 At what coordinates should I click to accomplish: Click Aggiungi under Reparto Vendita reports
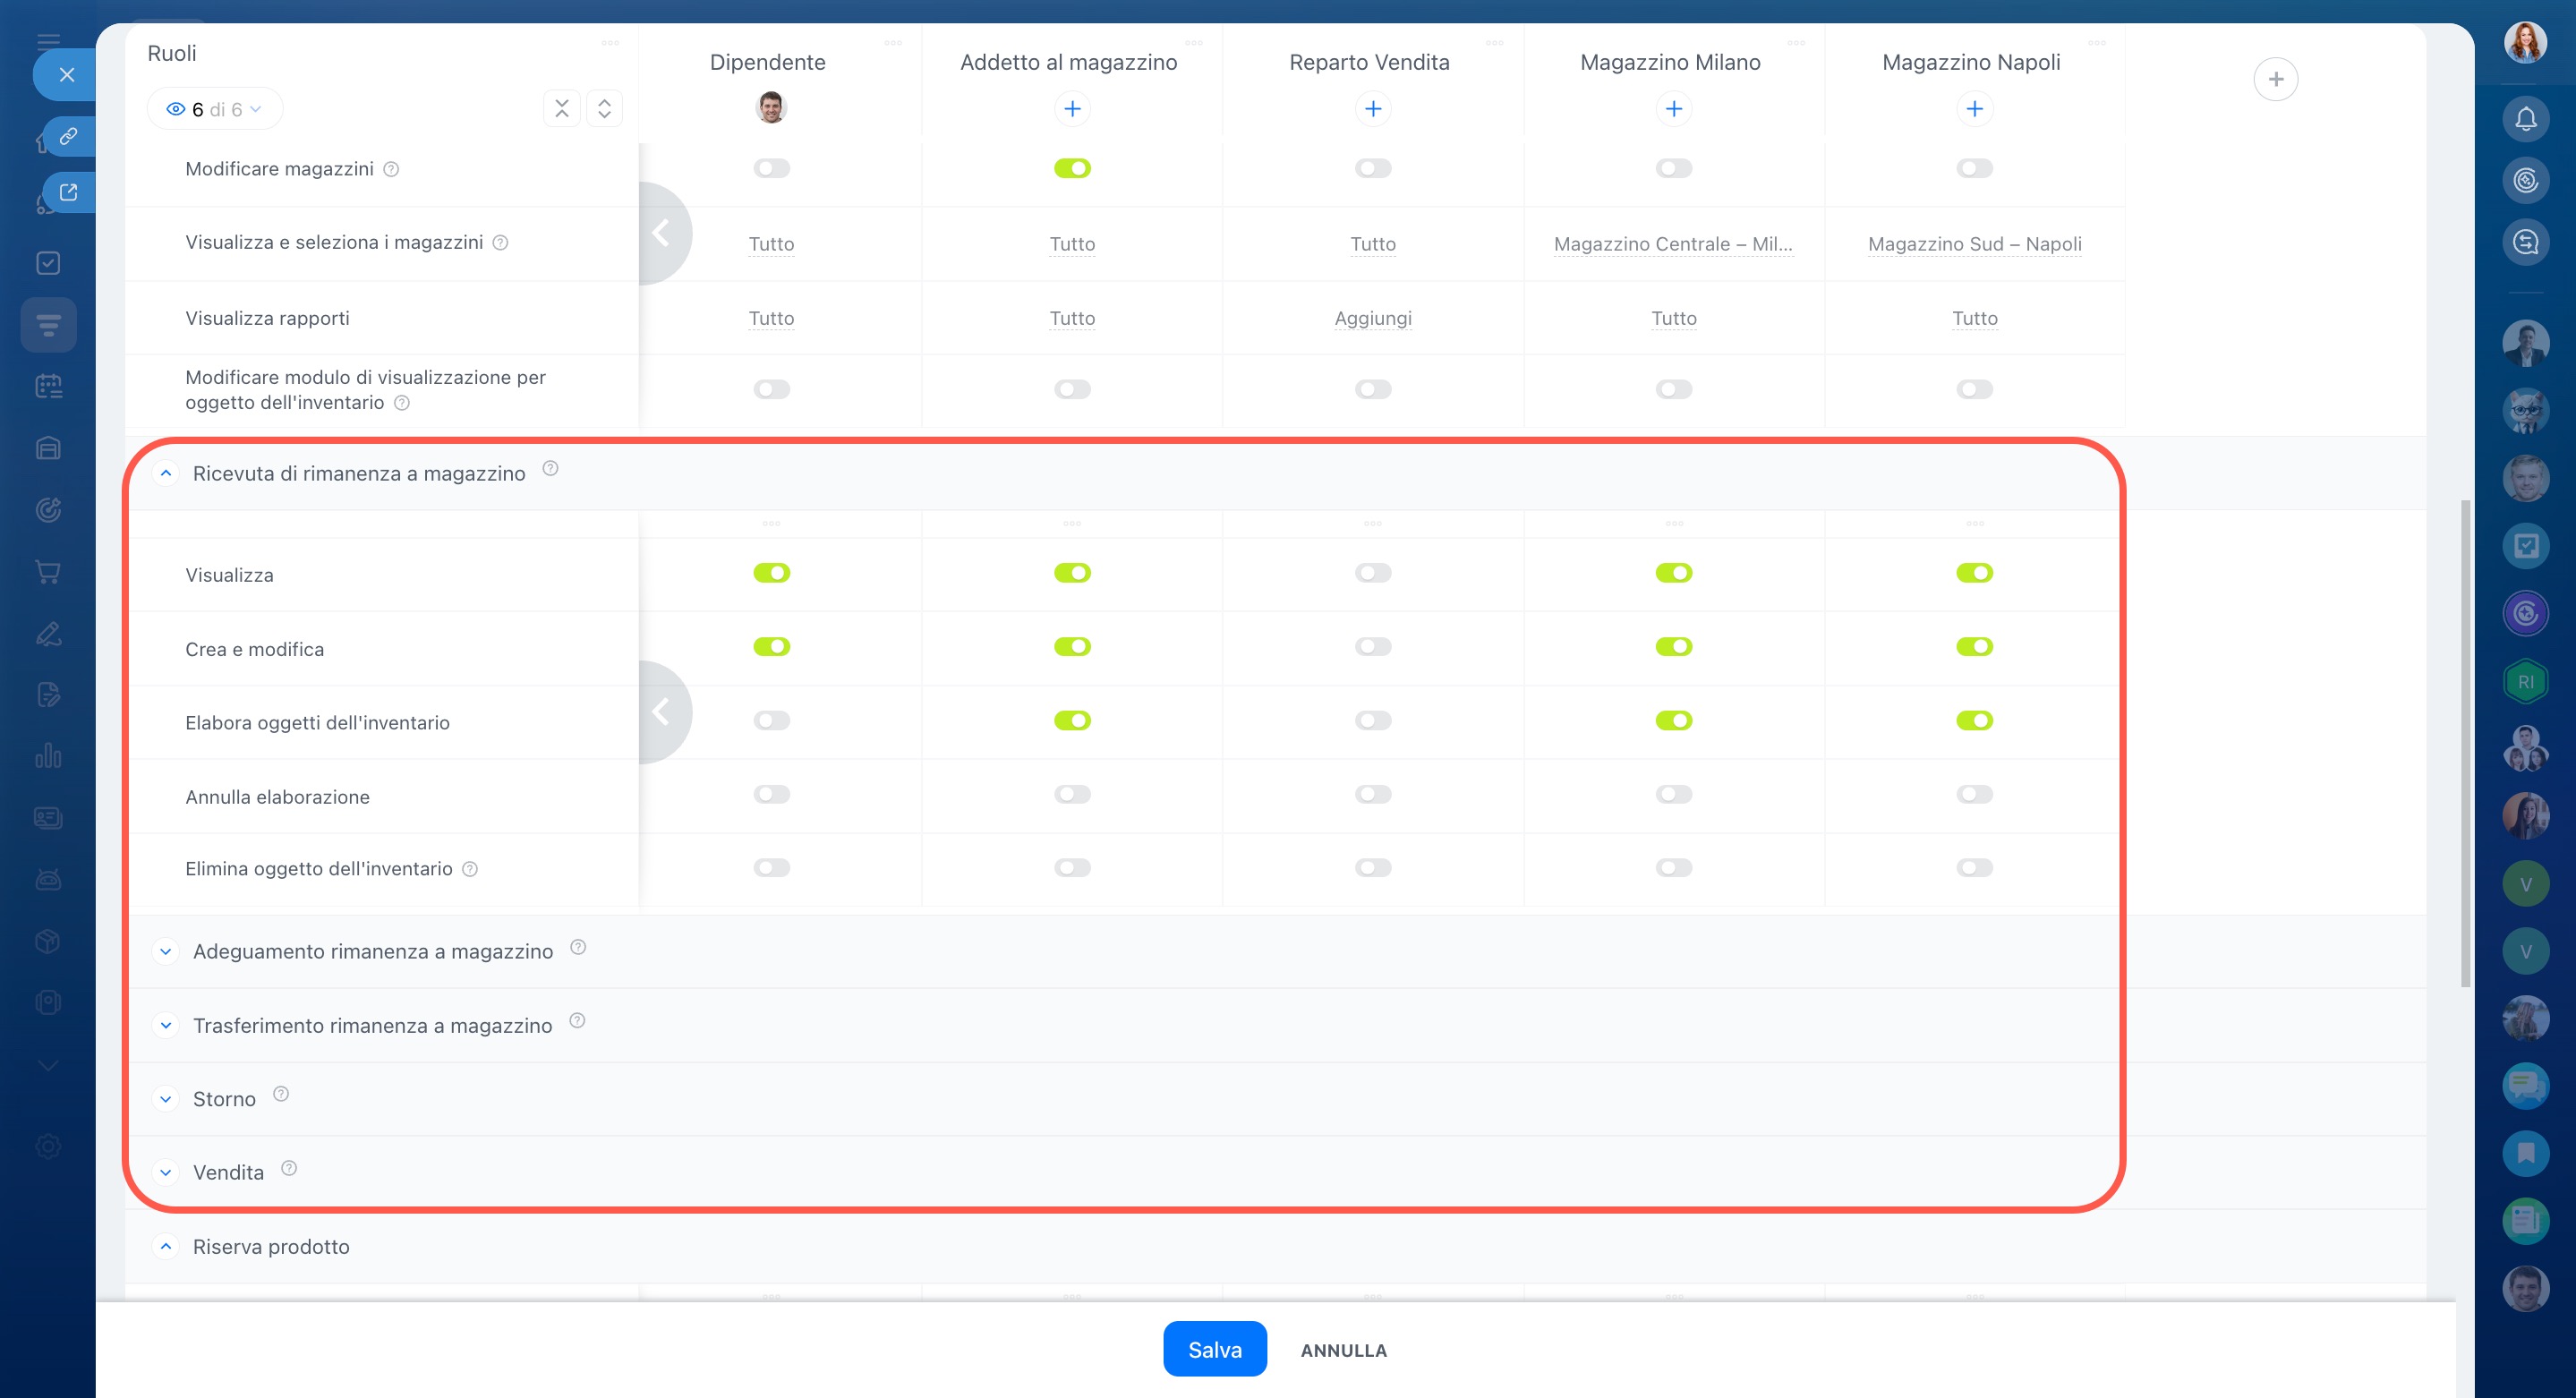click(1373, 318)
